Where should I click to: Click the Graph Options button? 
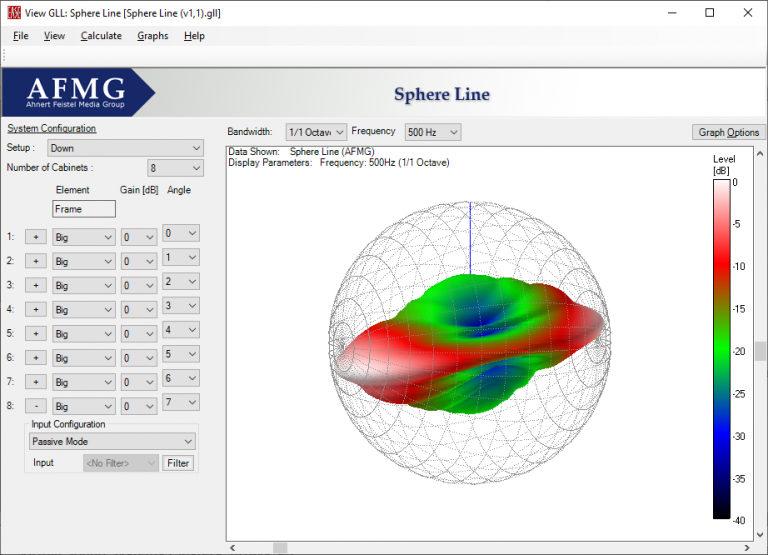728,132
